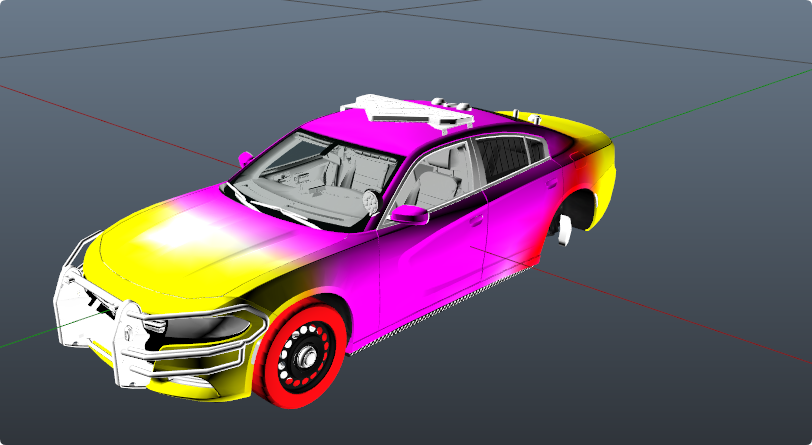Select the antennas behind the light bar
The height and width of the screenshot is (445, 812).
tap(450, 103)
